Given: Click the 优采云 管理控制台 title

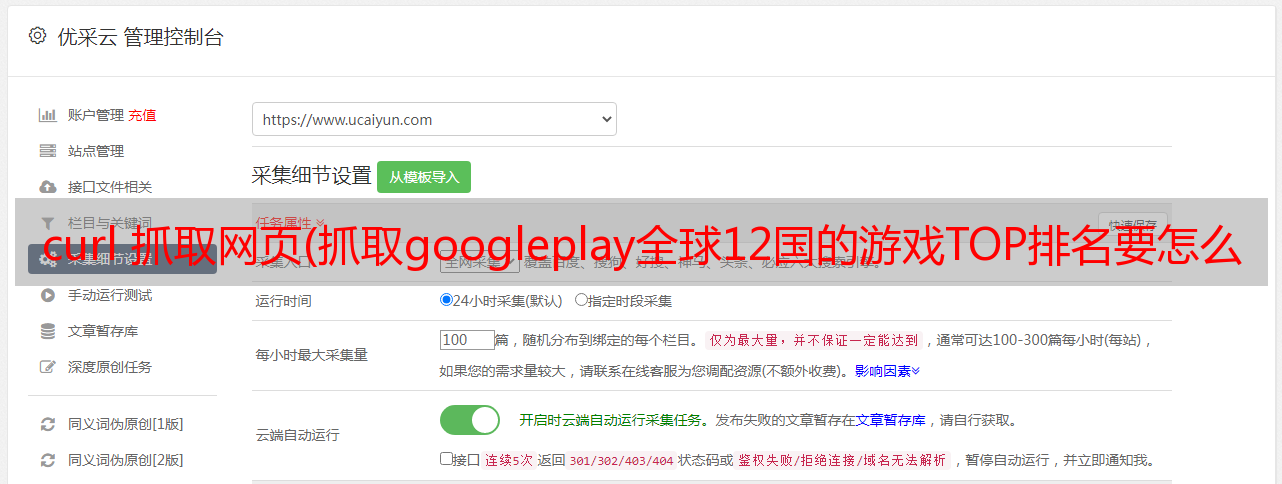Looking at the screenshot, I should pos(138,37).
